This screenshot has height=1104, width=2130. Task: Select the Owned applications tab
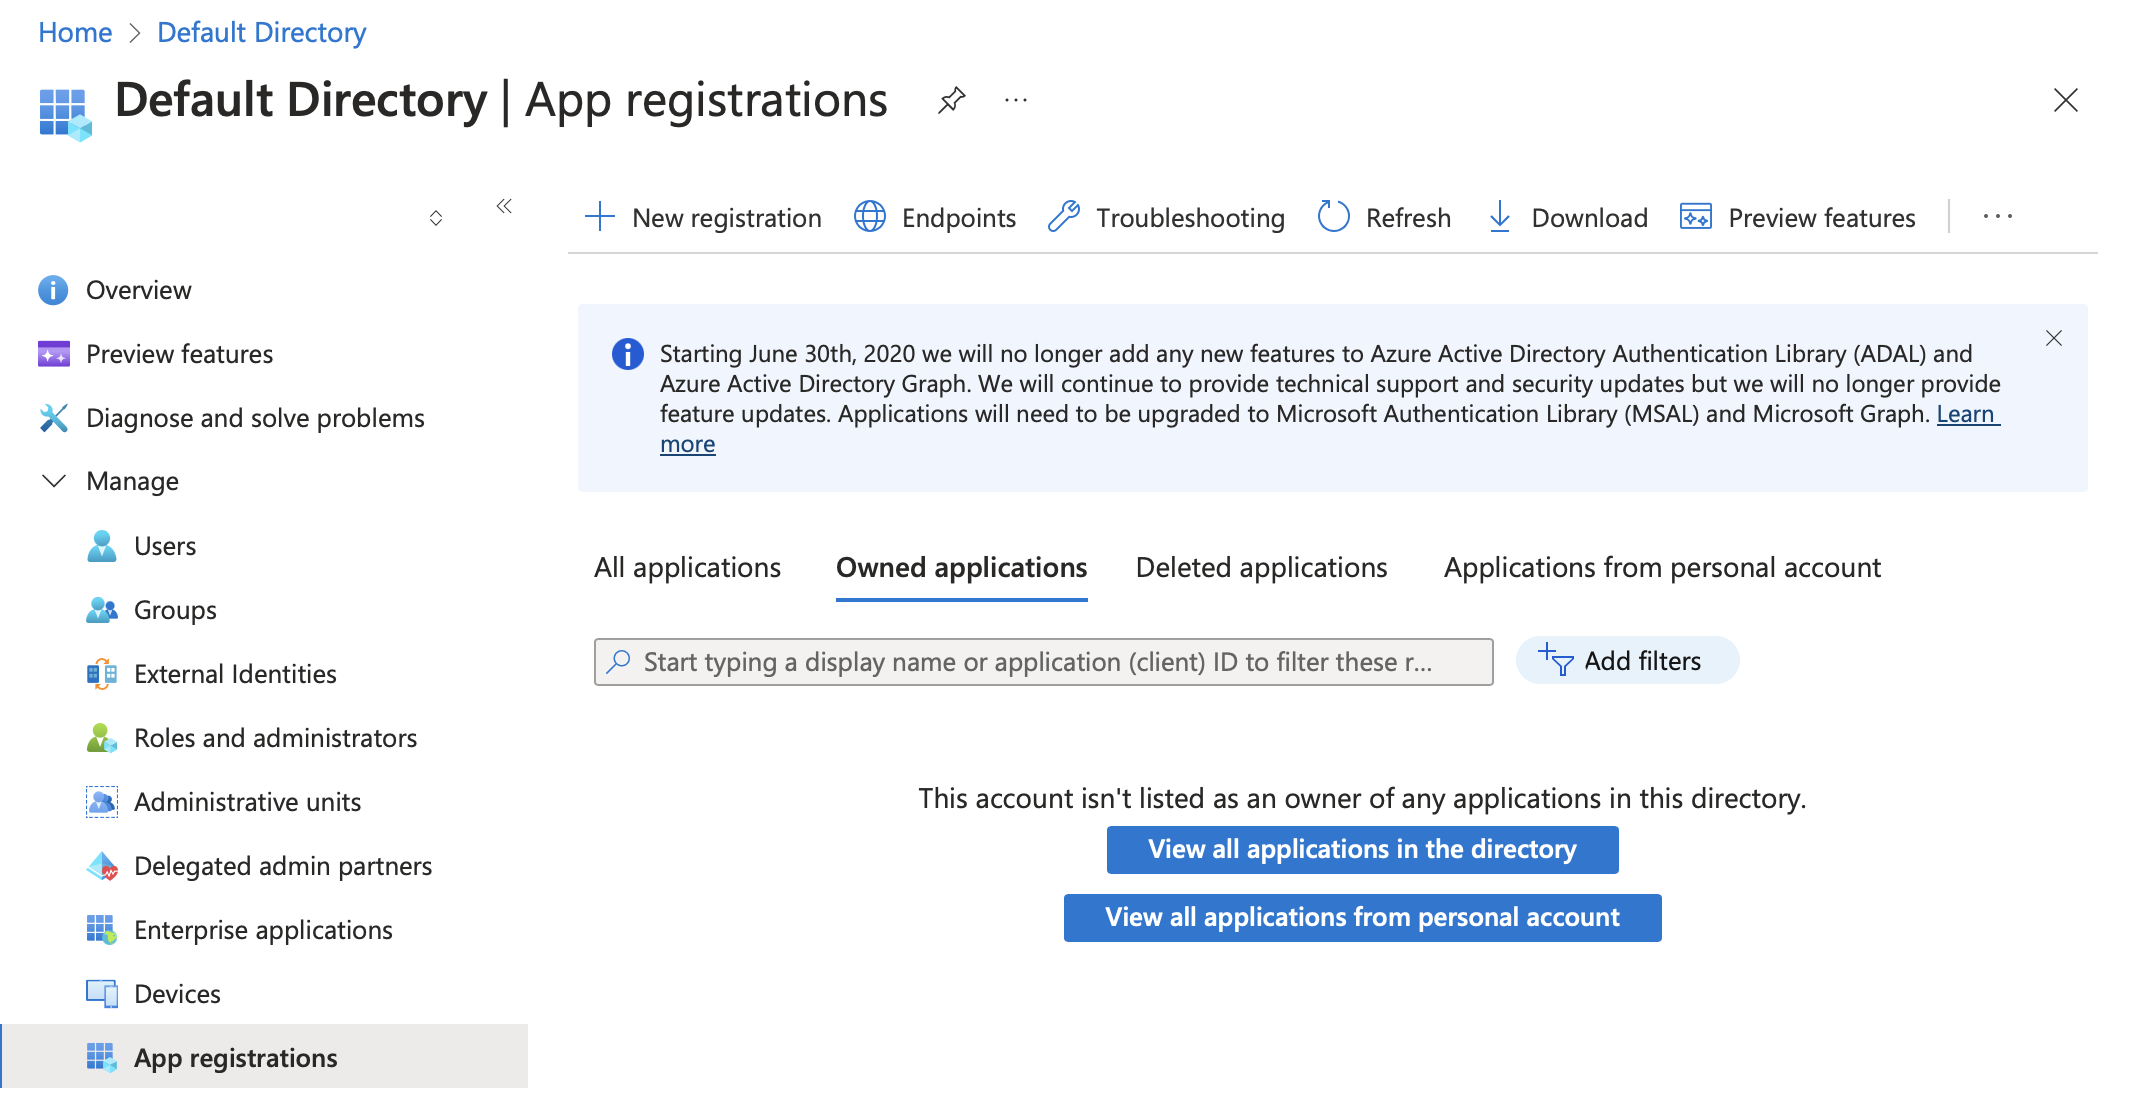pos(961,568)
